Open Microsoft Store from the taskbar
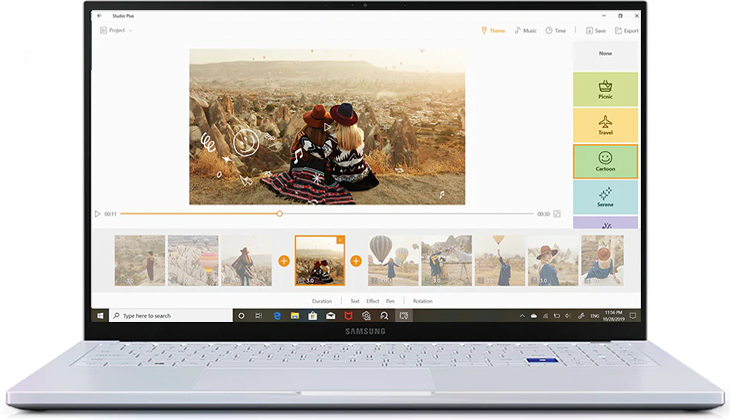The image size is (730, 420). pyautogui.click(x=313, y=316)
